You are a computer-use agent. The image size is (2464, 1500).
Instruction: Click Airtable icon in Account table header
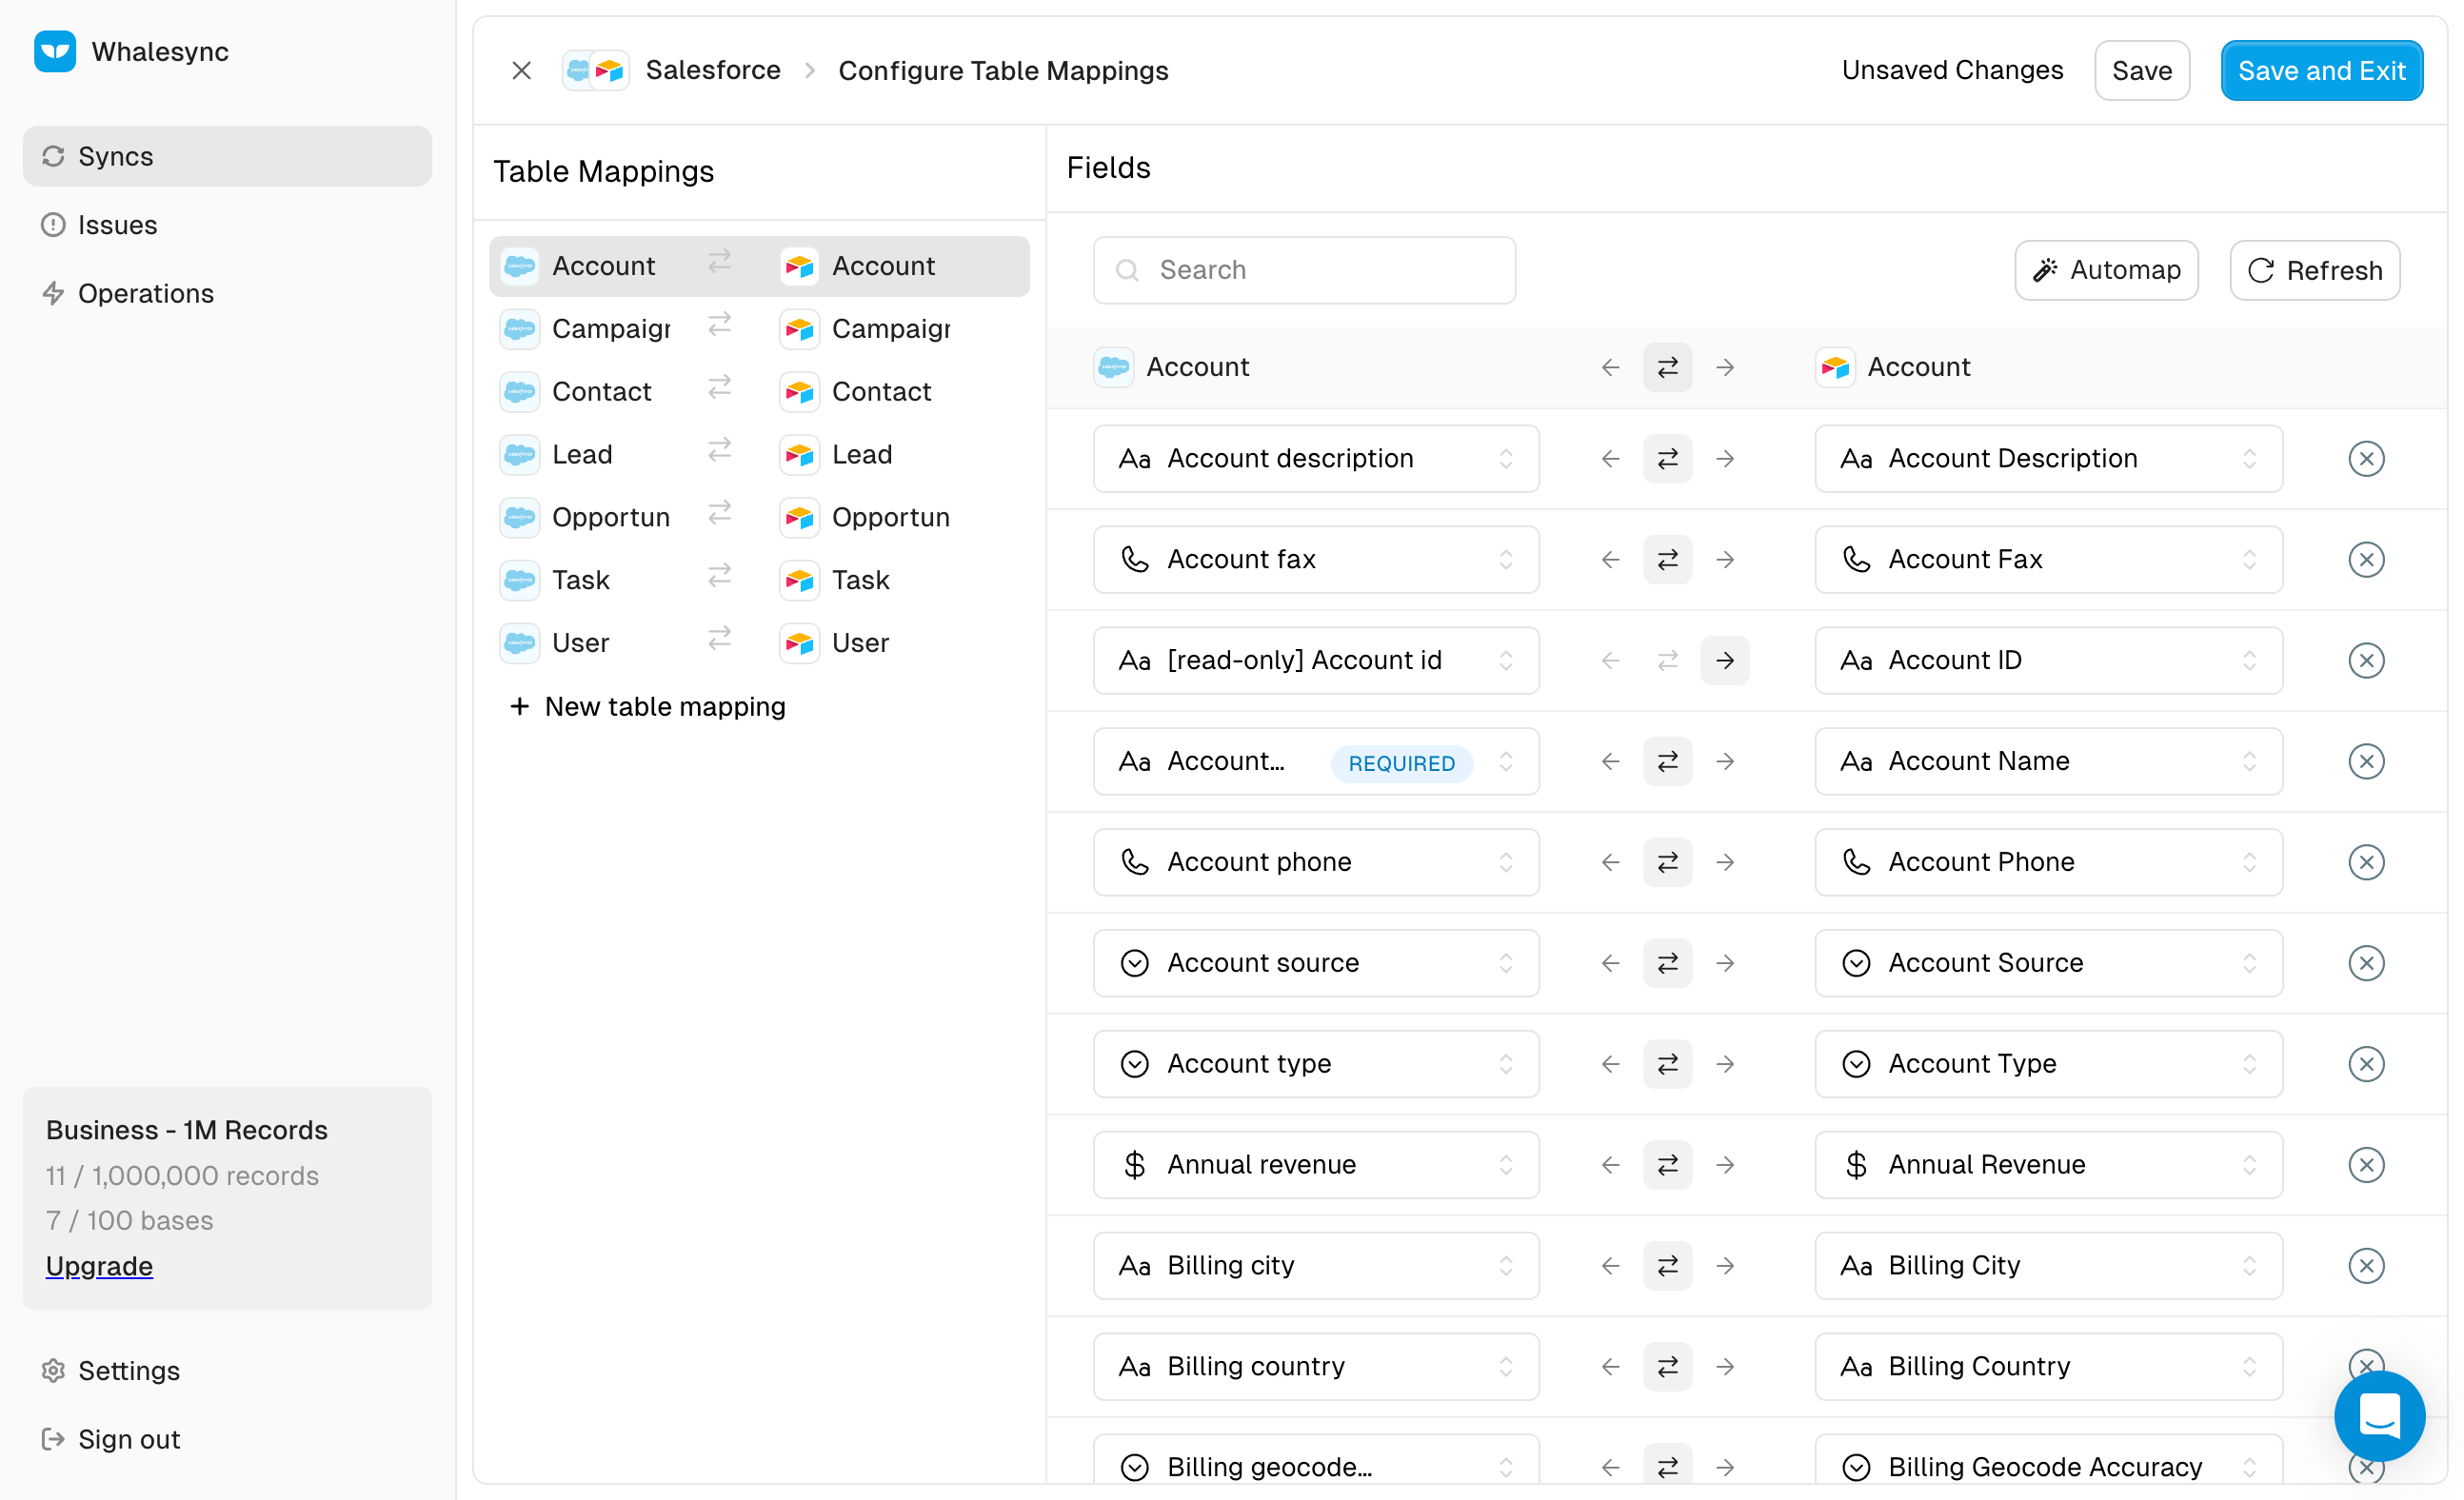(1834, 367)
